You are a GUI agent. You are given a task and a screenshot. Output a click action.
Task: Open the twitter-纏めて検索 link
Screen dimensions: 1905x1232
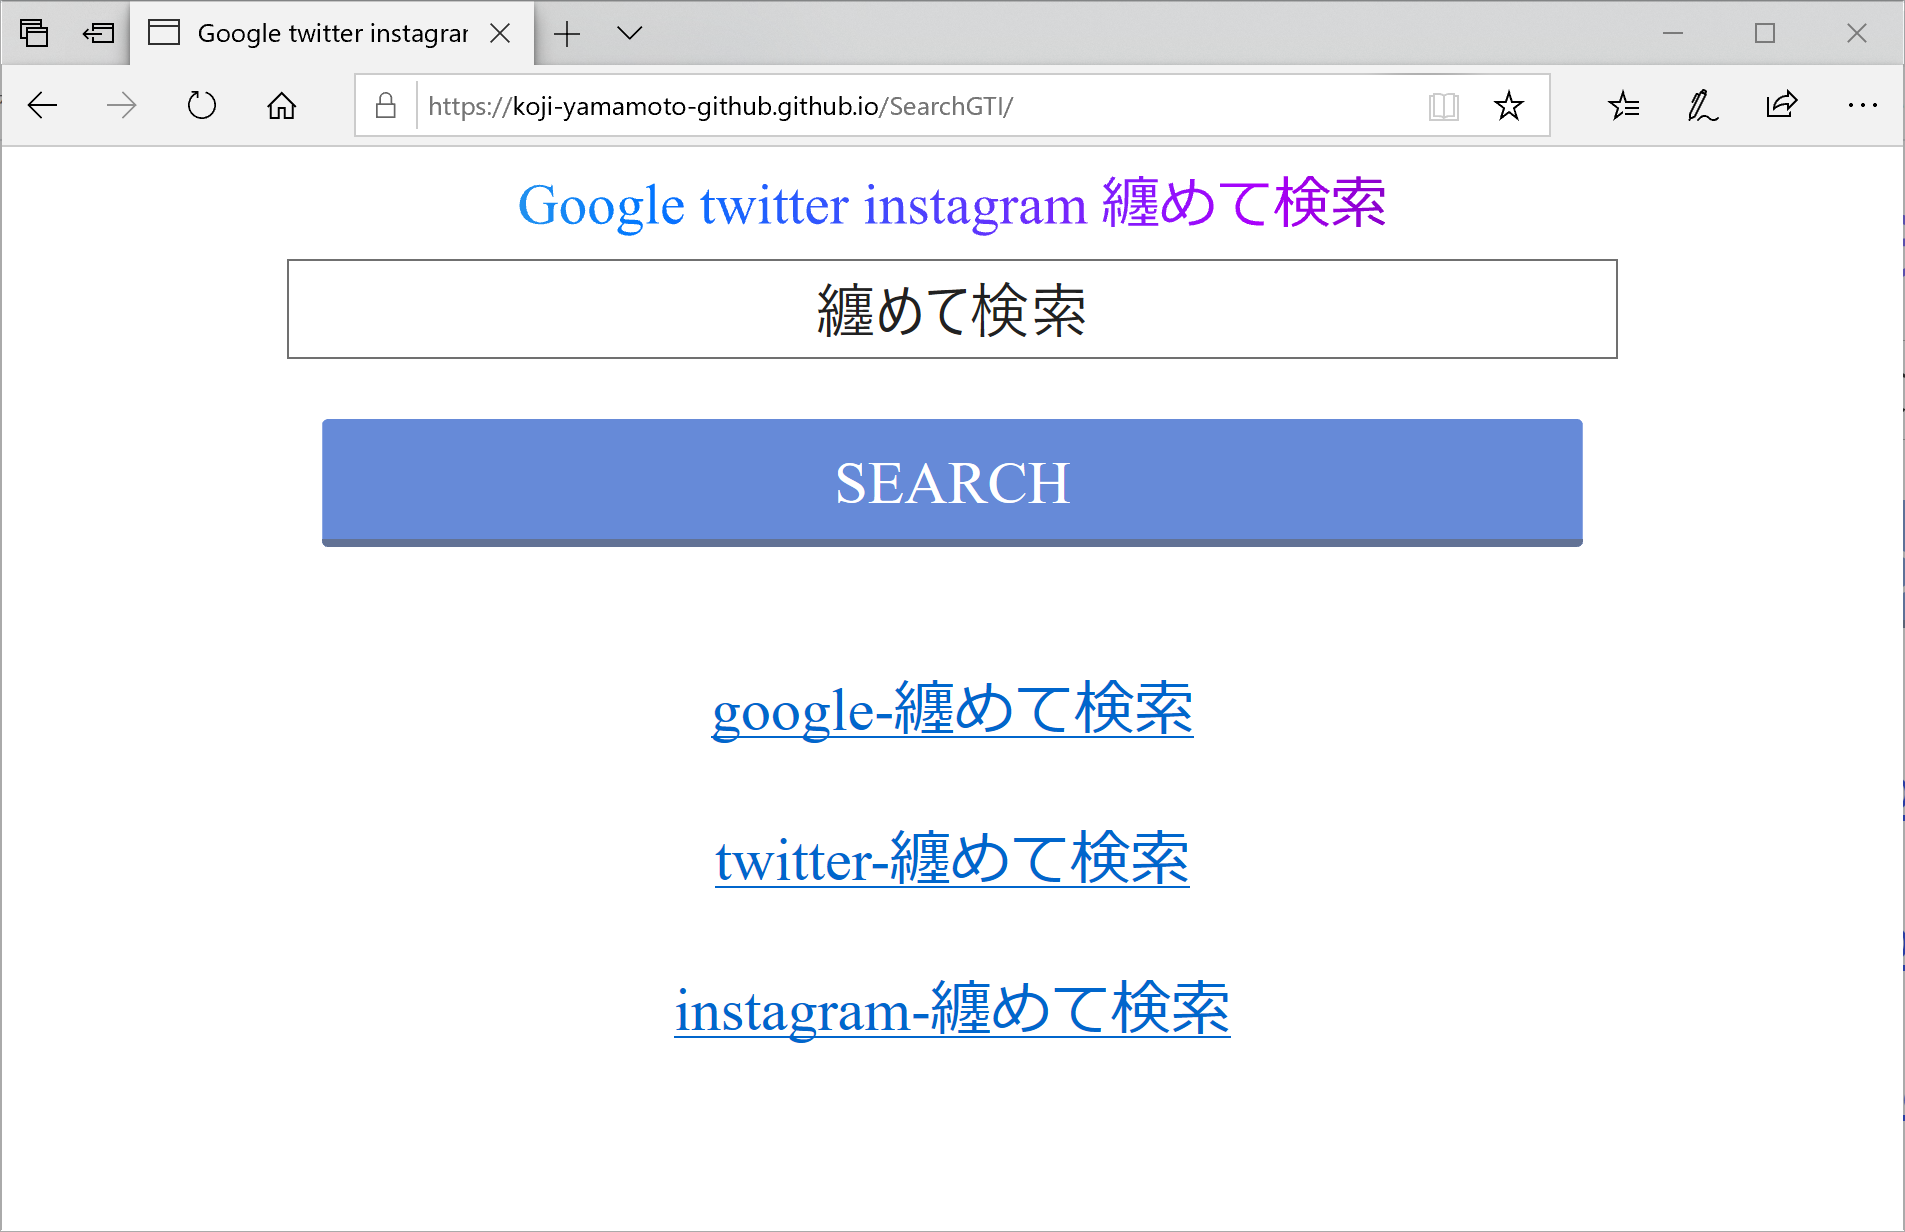pyautogui.click(x=952, y=859)
